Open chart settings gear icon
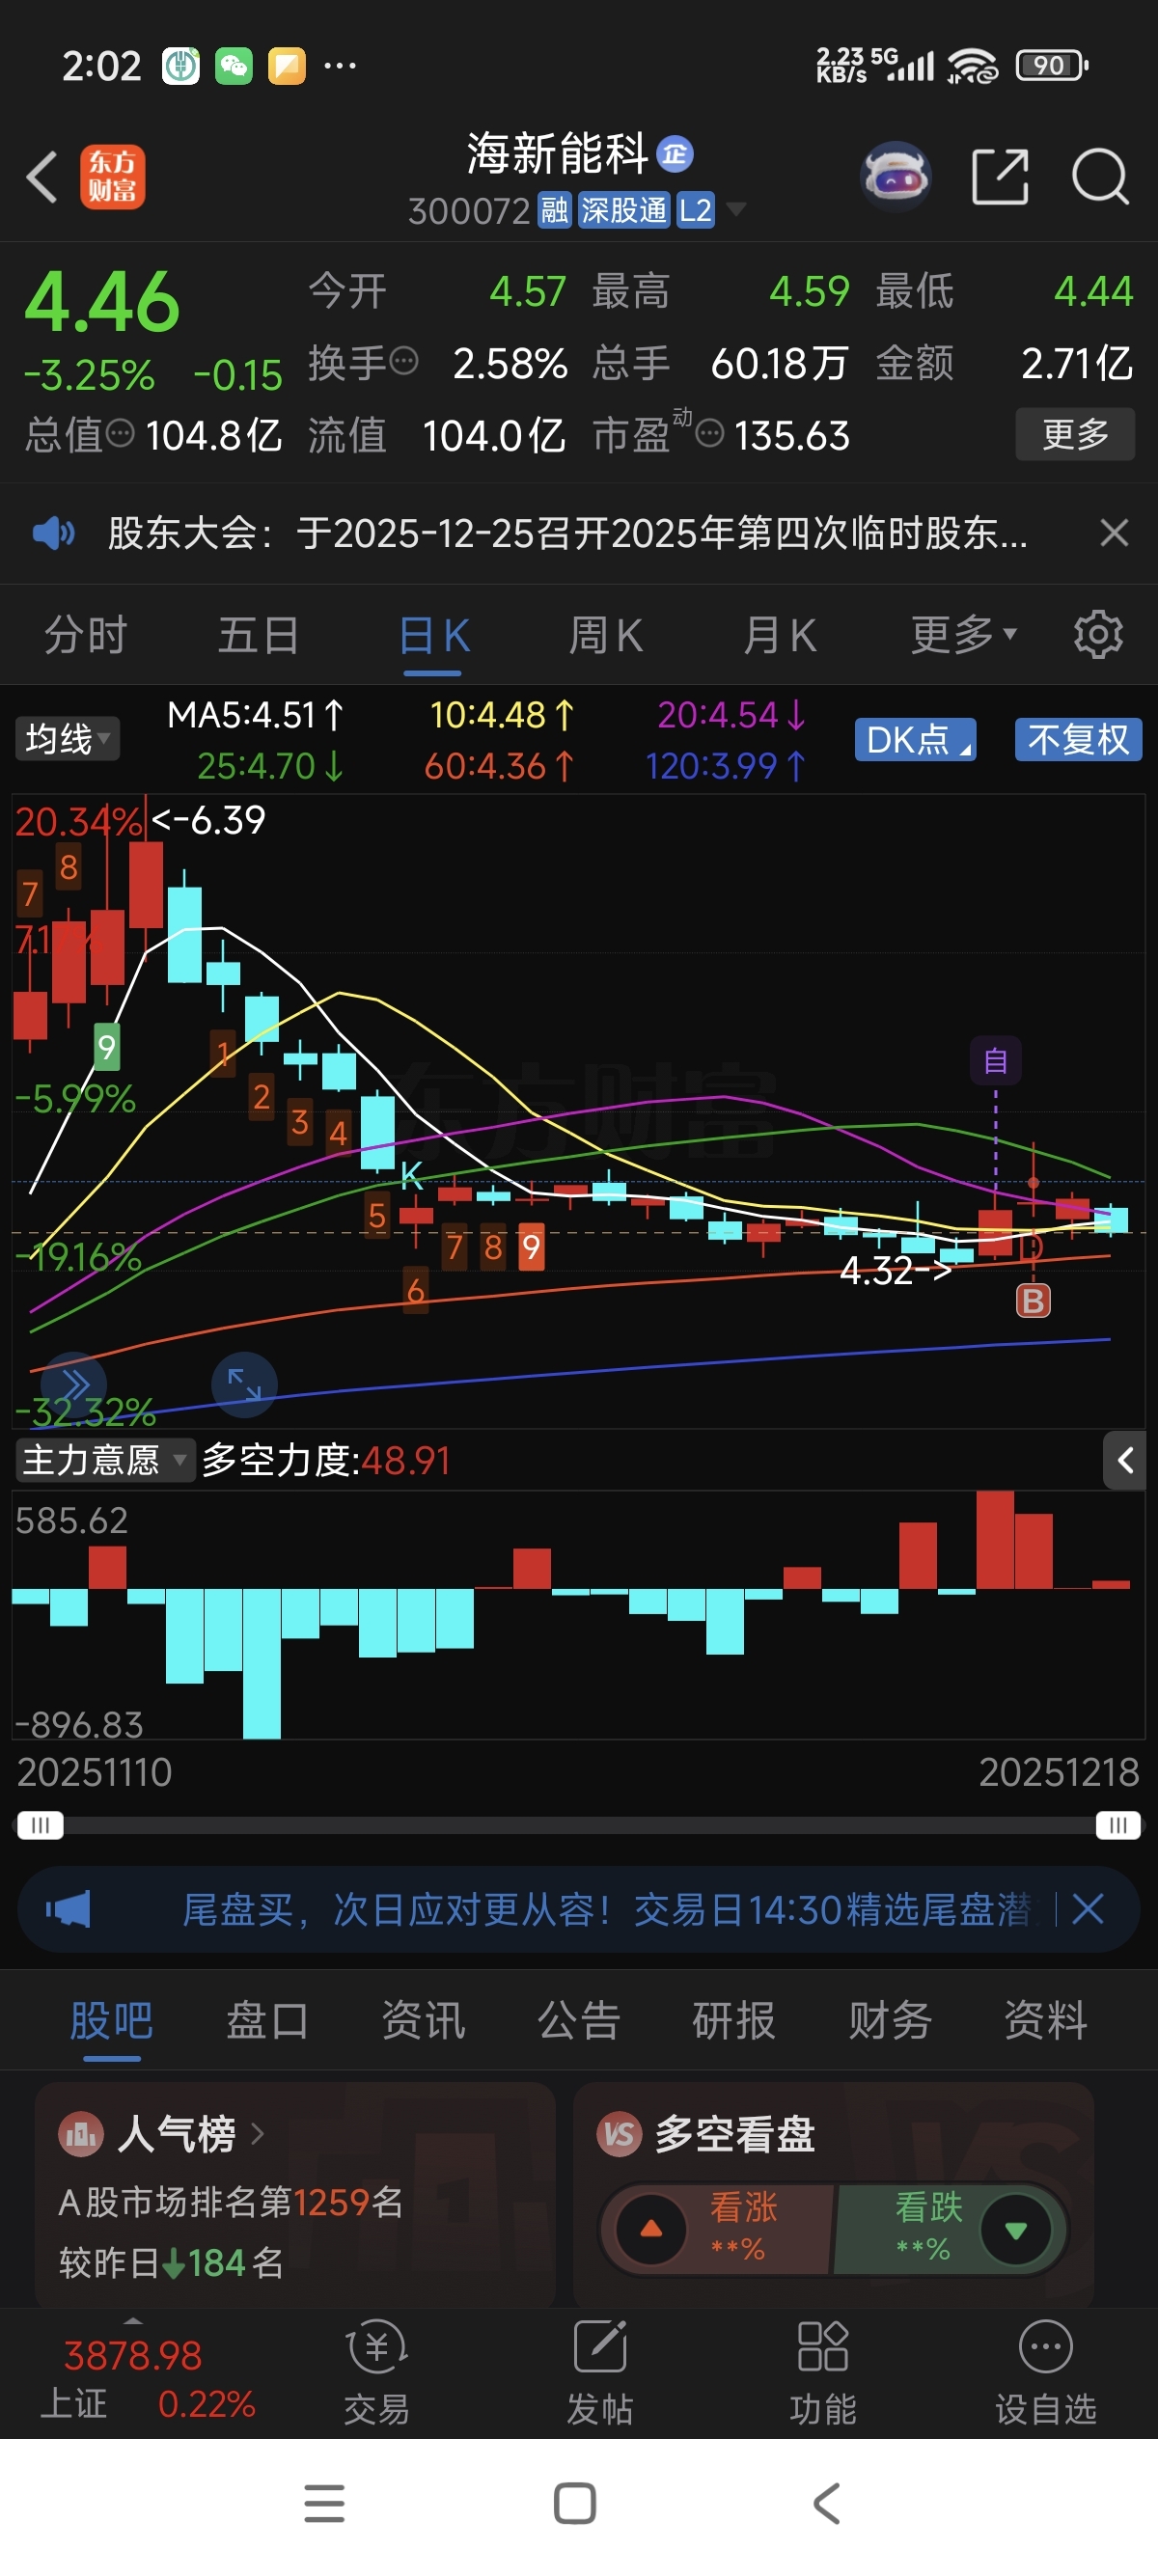The height and width of the screenshot is (2576, 1158). pos(1098,634)
